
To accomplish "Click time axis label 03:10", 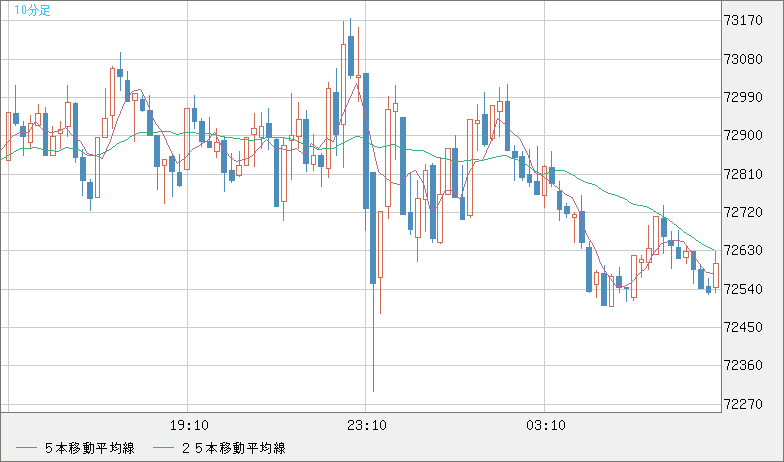I will coord(546,426).
